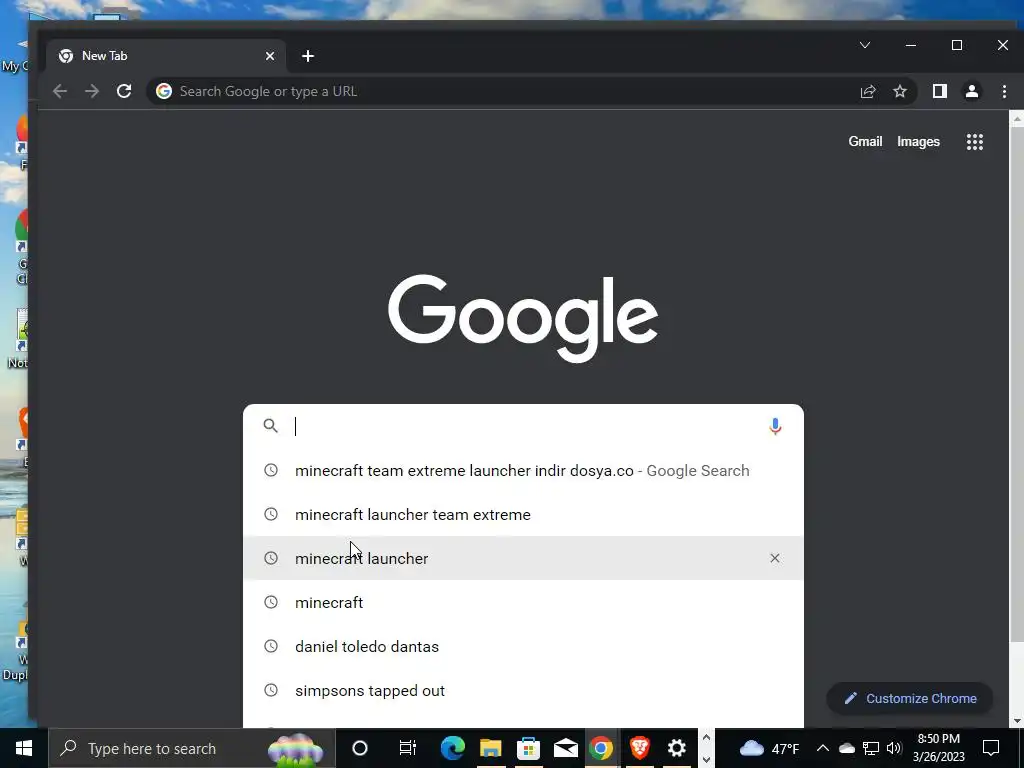Launch Brave browser from the taskbar

pyautogui.click(x=639, y=748)
